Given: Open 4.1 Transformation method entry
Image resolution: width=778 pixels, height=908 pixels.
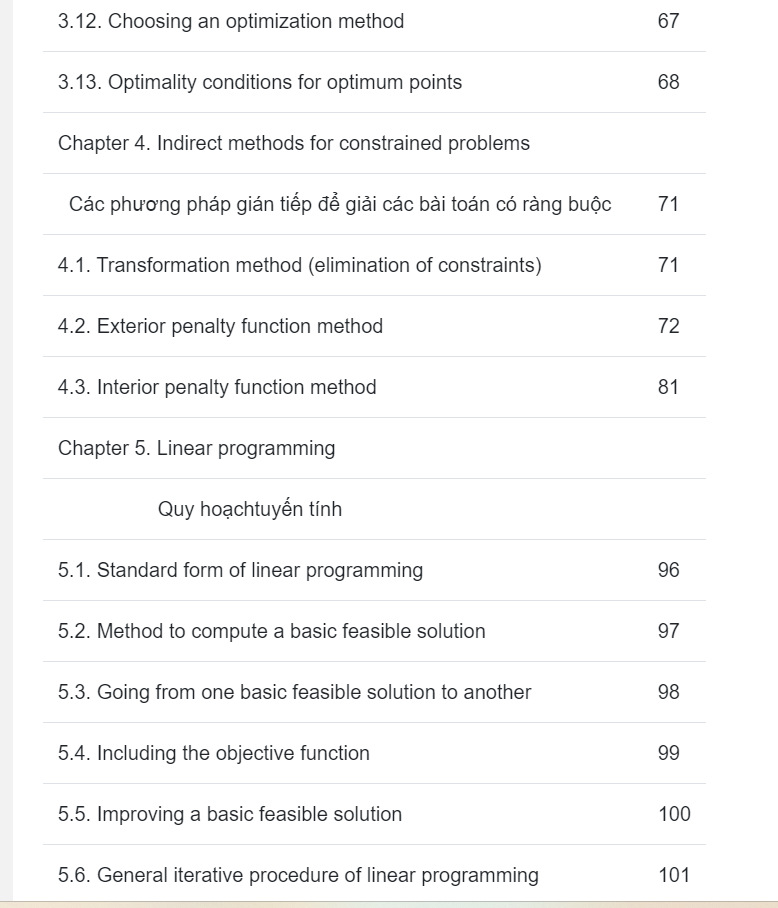Looking at the screenshot, I should point(300,265).
